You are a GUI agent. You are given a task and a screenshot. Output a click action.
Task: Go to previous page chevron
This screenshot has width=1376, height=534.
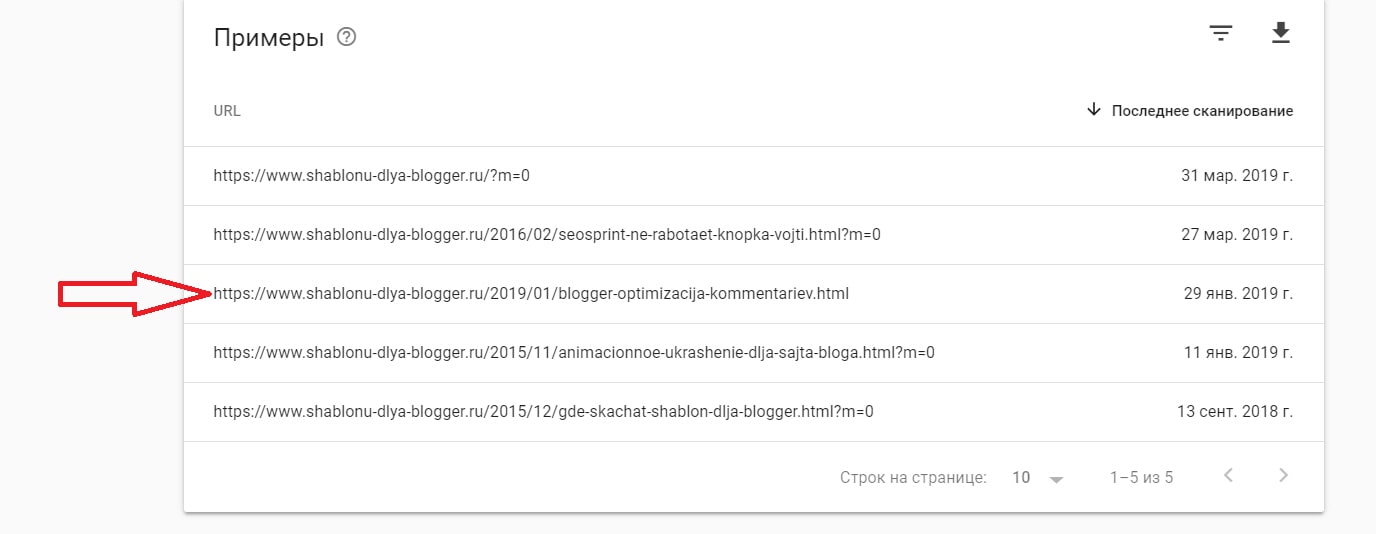click(x=1229, y=476)
